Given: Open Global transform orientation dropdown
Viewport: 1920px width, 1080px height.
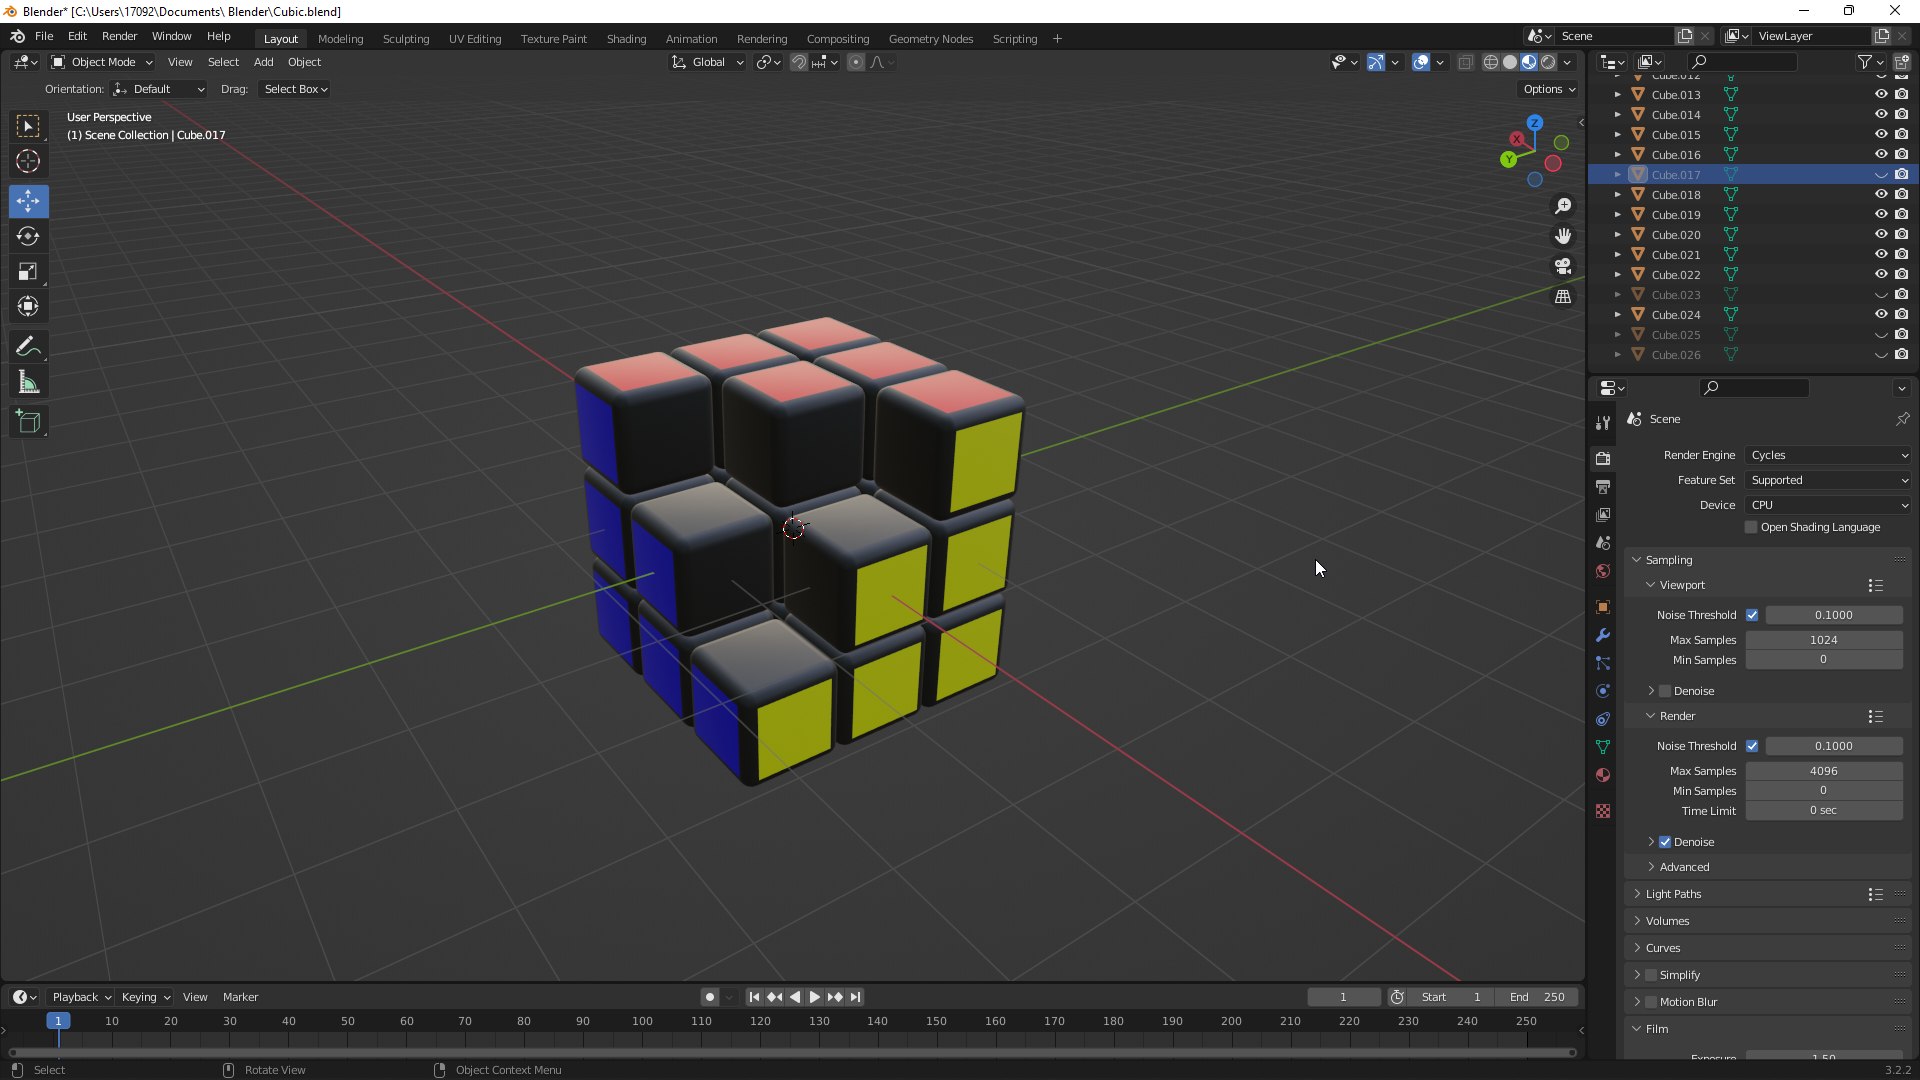Looking at the screenshot, I should tap(708, 62).
